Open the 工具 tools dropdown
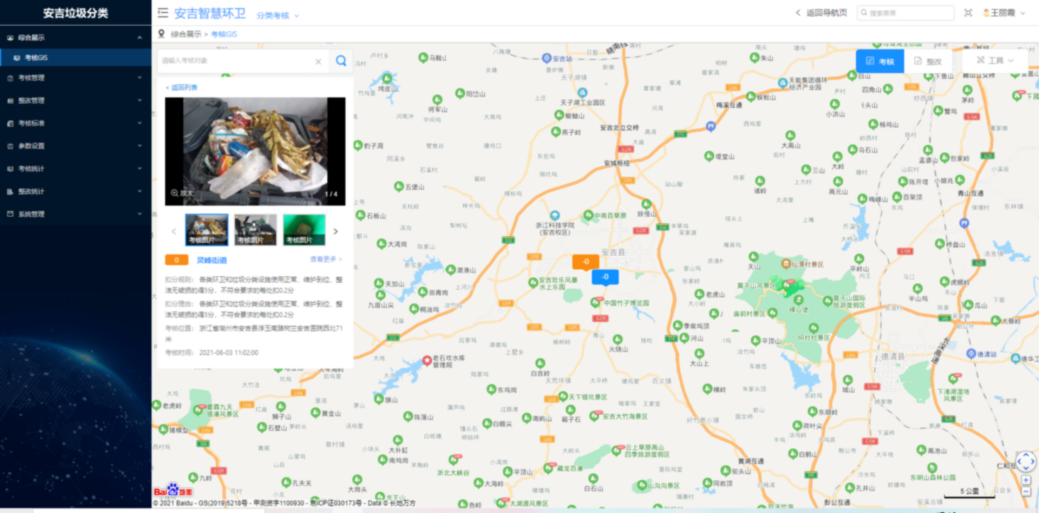This screenshot has width=1039, height=513. click(x=994, y=61)
